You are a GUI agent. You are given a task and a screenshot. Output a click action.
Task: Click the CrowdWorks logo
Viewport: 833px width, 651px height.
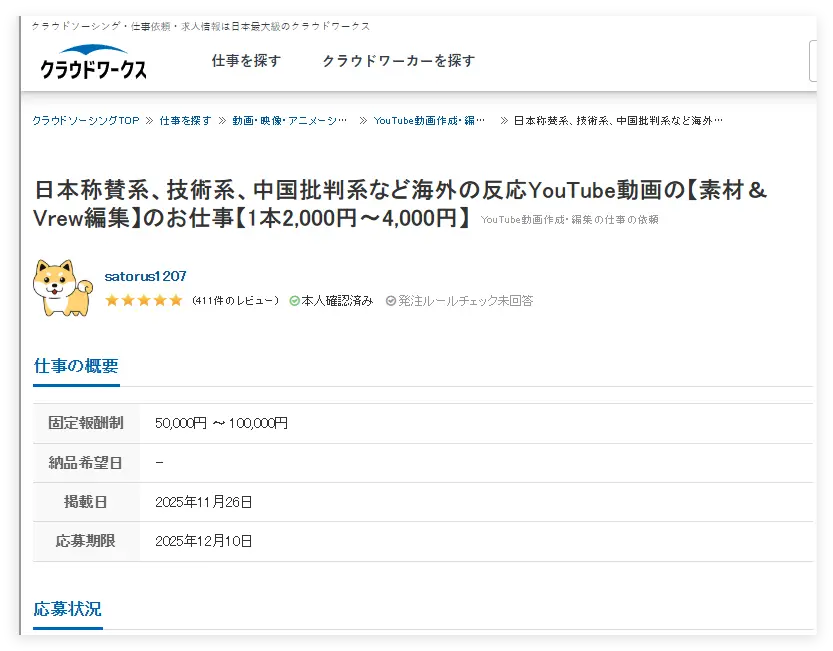93,62
